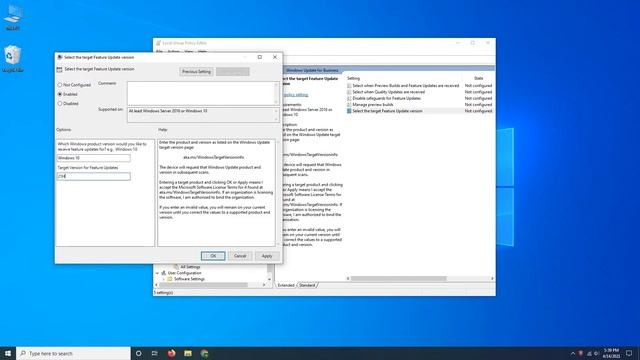Click the OK button in dialog

coord(213,256)
